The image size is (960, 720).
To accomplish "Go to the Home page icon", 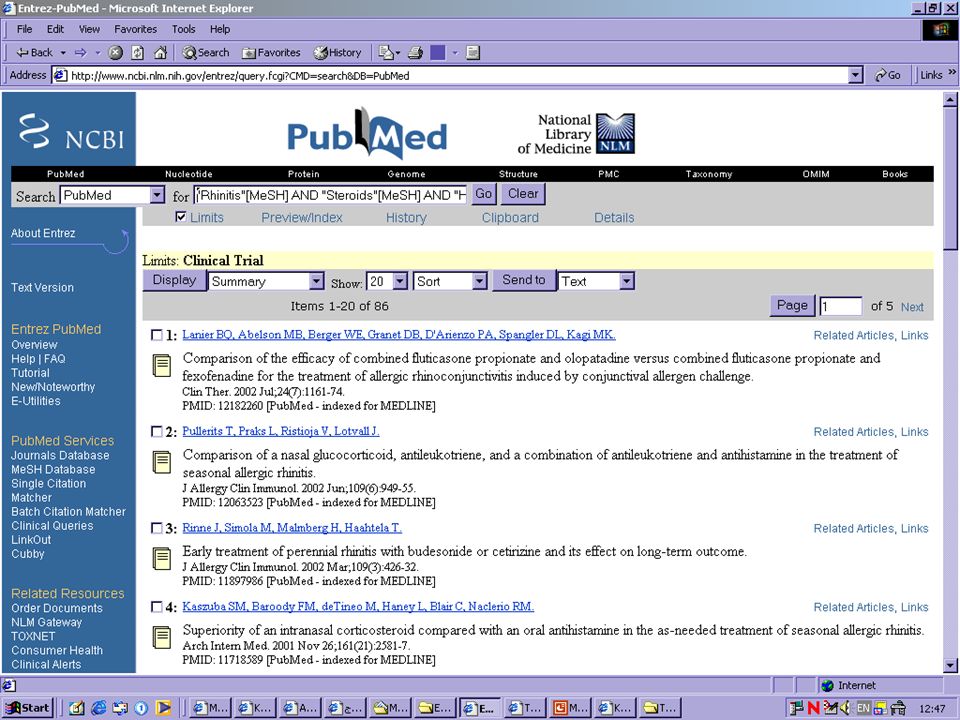I will pyautogui.click(x=160, y=53).
